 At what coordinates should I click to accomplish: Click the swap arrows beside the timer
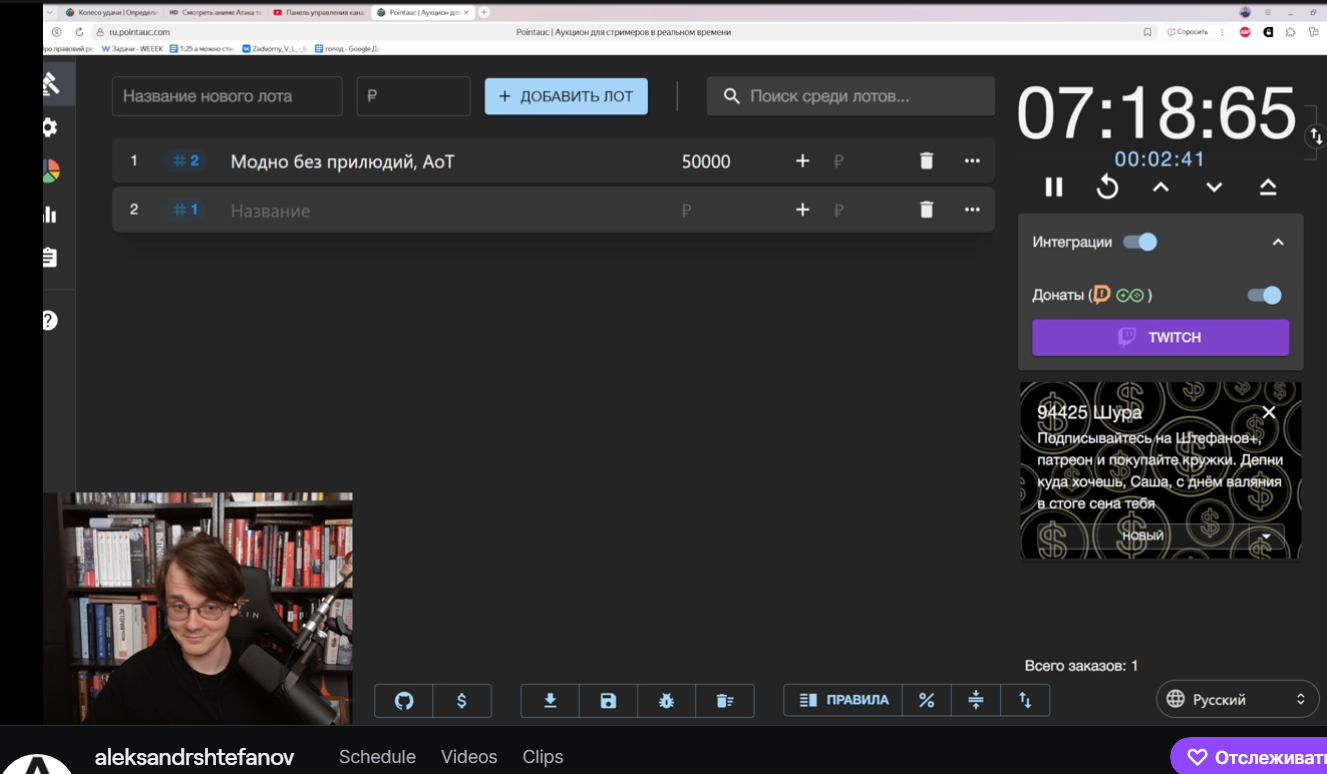coord(1316,137)
